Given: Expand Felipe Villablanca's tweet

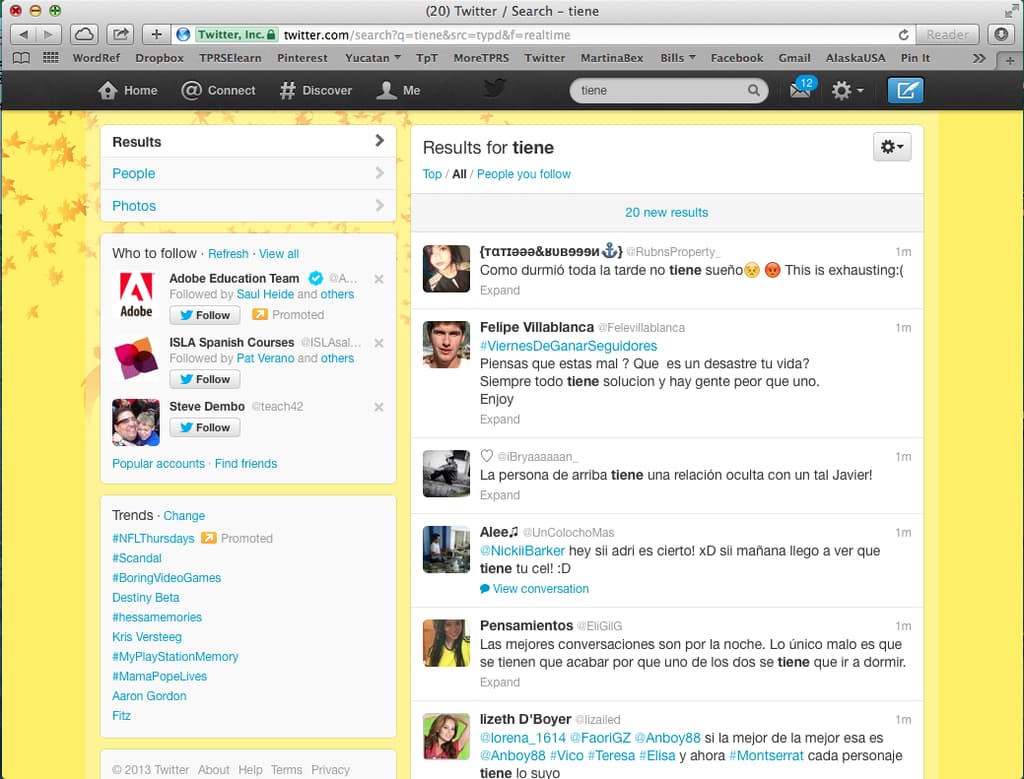Looking at the screenshot, I should coord(500,419).
